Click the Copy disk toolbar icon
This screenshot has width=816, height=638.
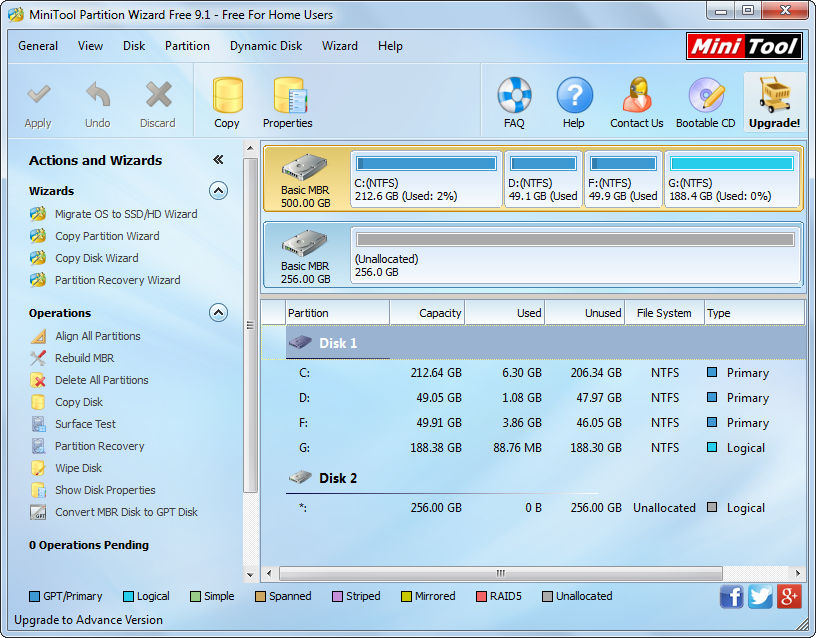point(227,95)
